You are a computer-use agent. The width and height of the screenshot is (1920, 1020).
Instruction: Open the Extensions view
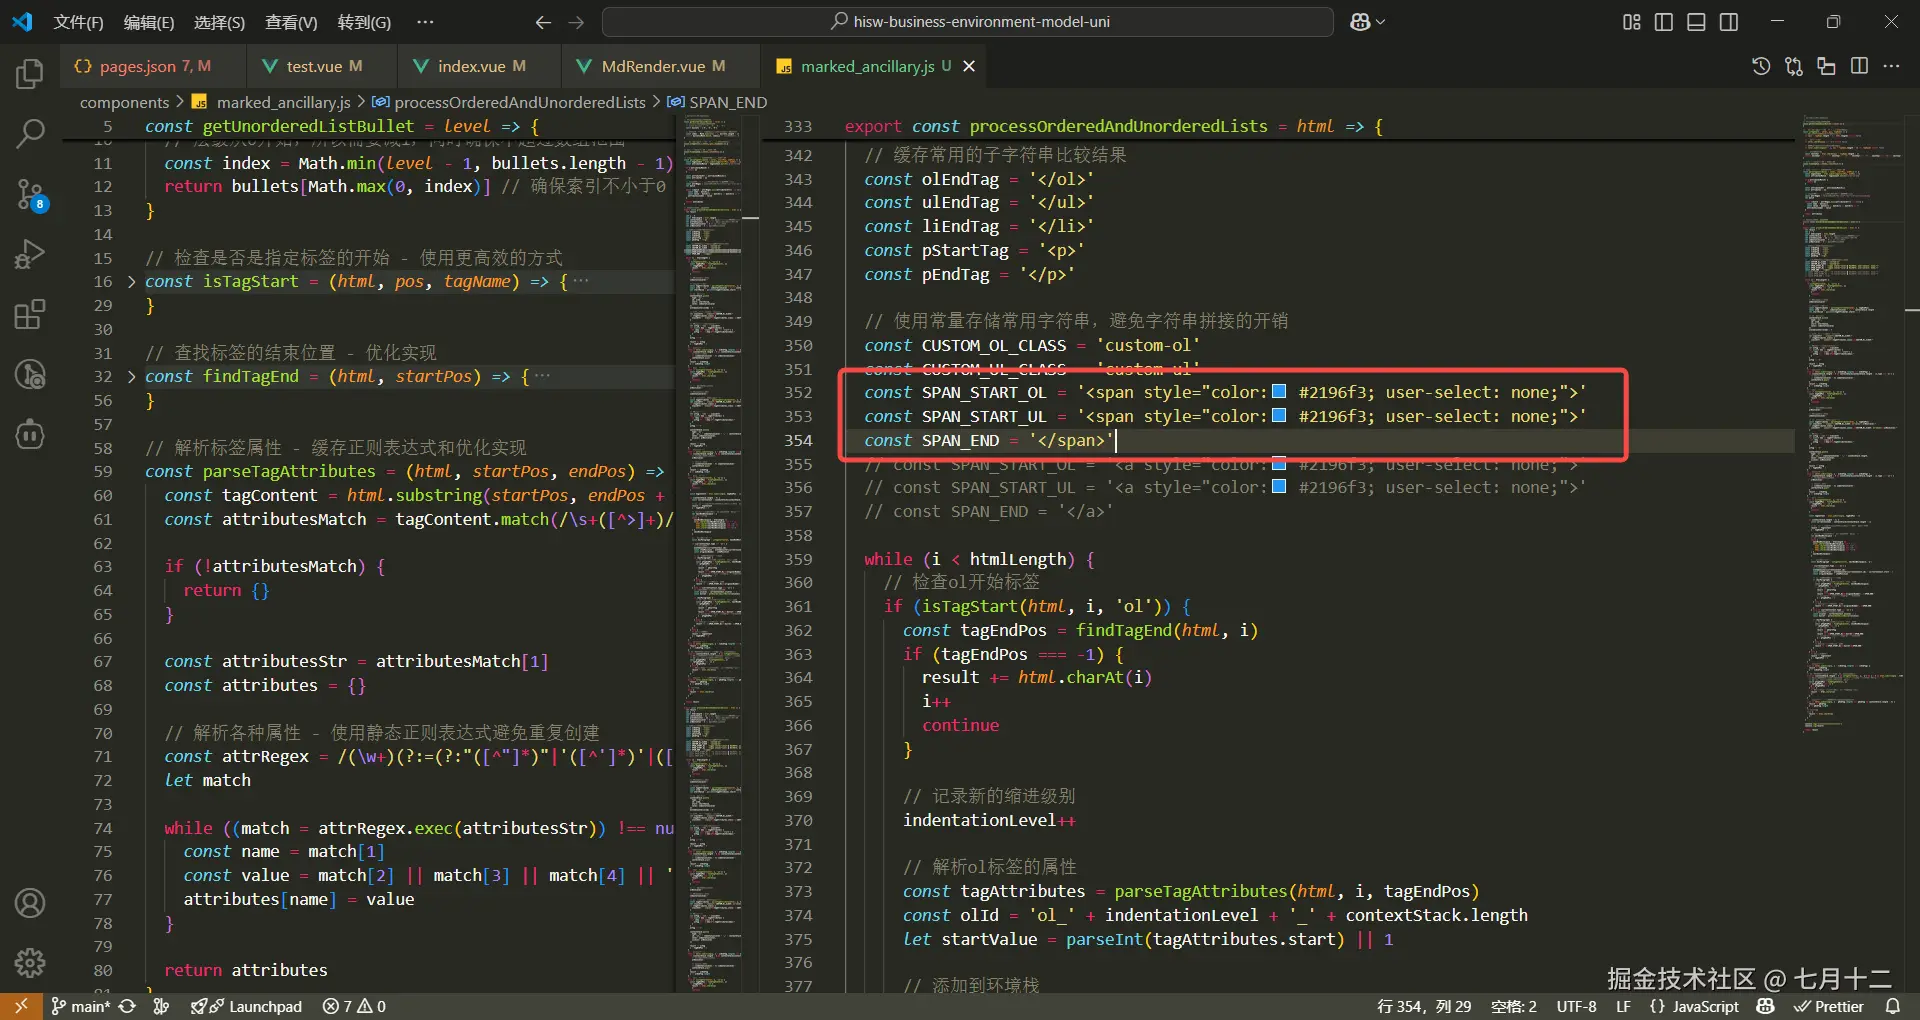[30, 315]
